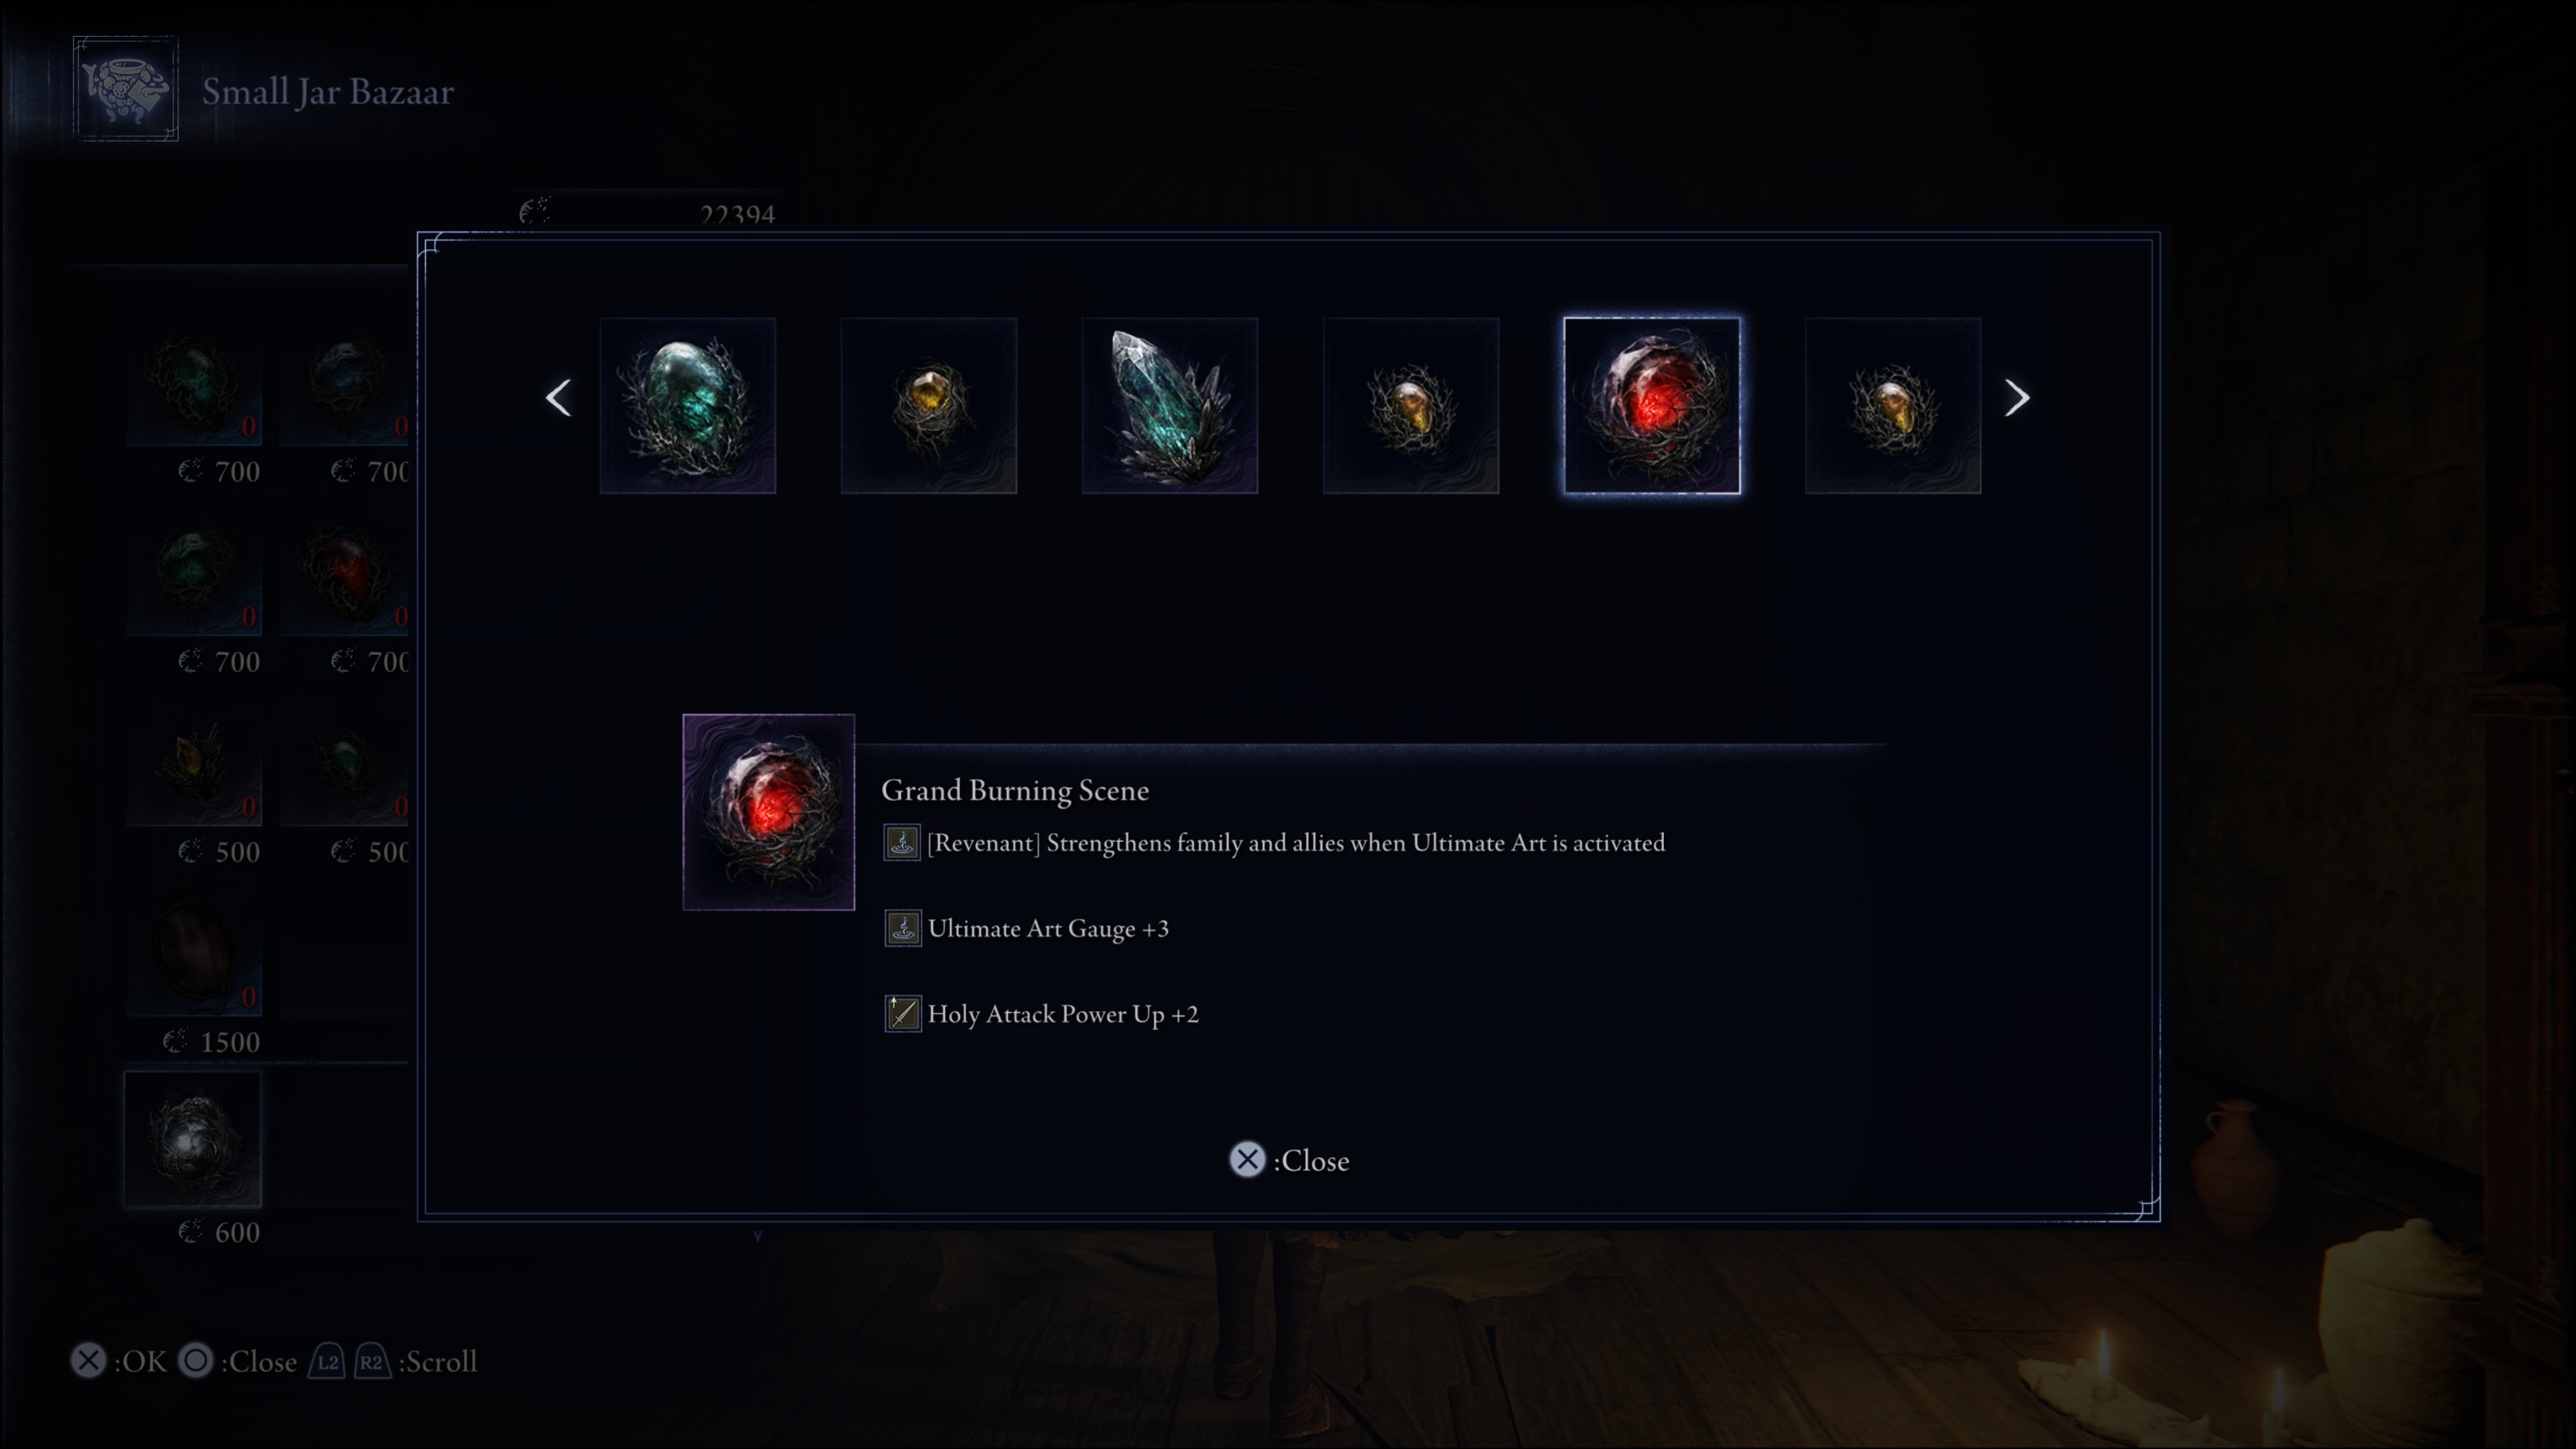Select the yellow relic left of the red one

coord(1411,406)
